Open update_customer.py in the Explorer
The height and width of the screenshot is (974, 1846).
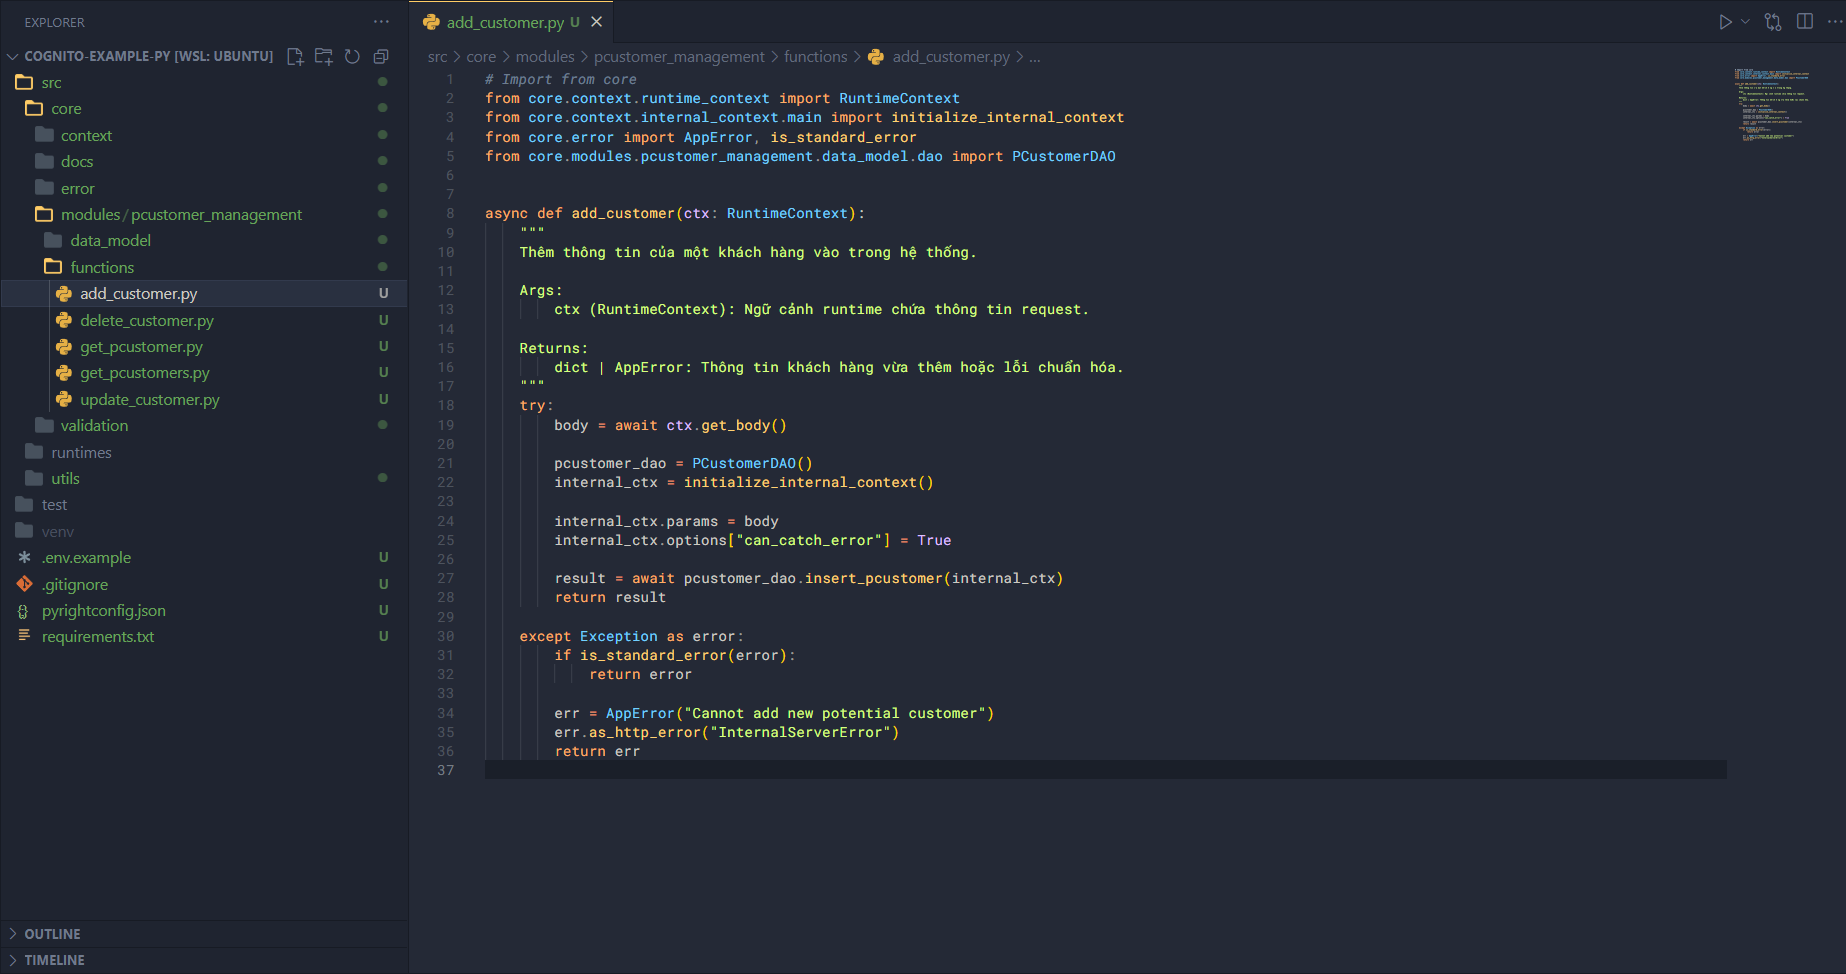click(x=150, y=400)
